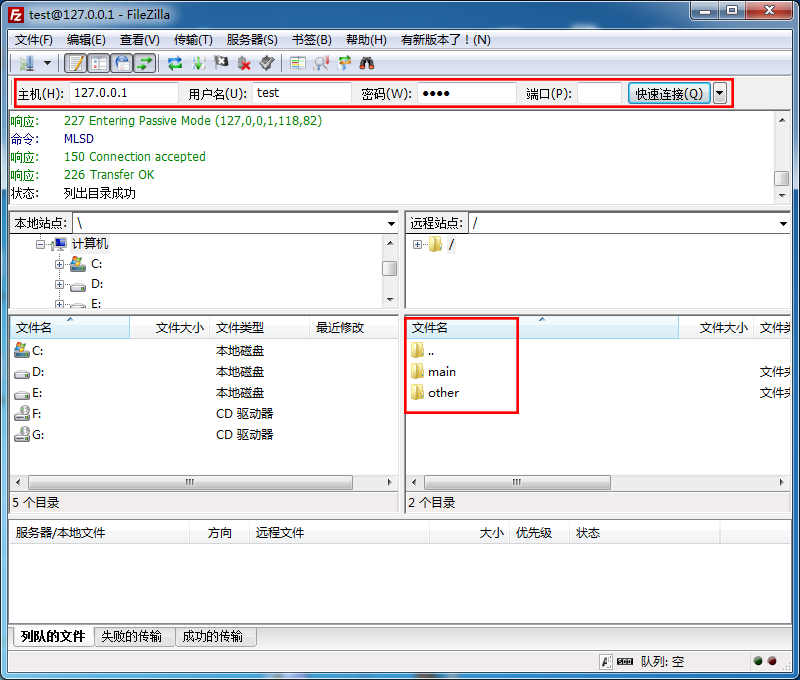Sort local list by 最近修改 column

coord(353,328)
